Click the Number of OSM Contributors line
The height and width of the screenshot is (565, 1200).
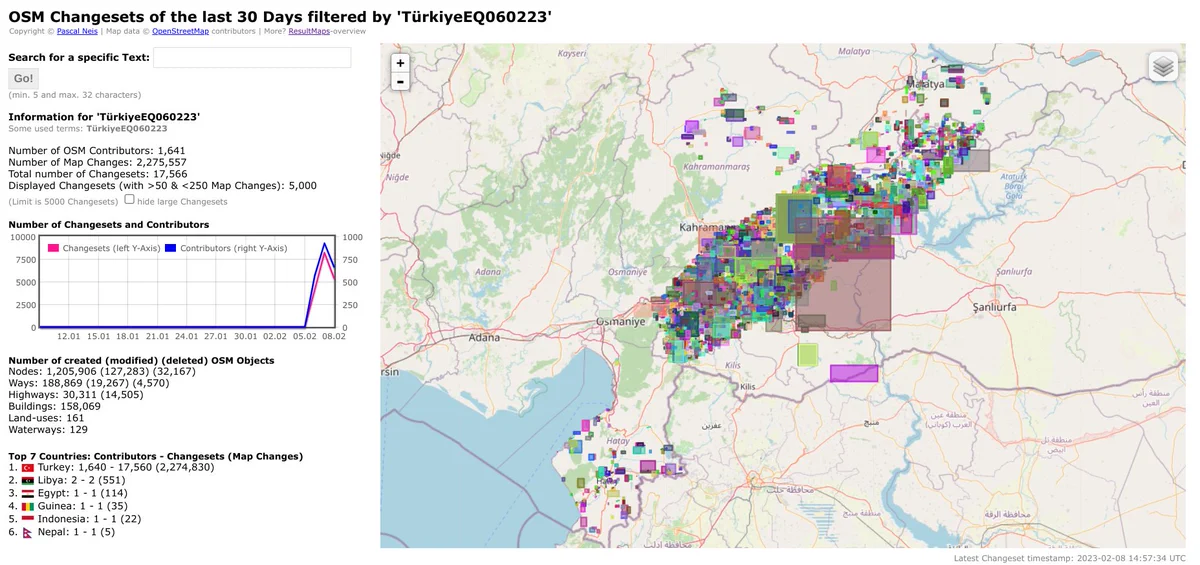coord(98,150)
